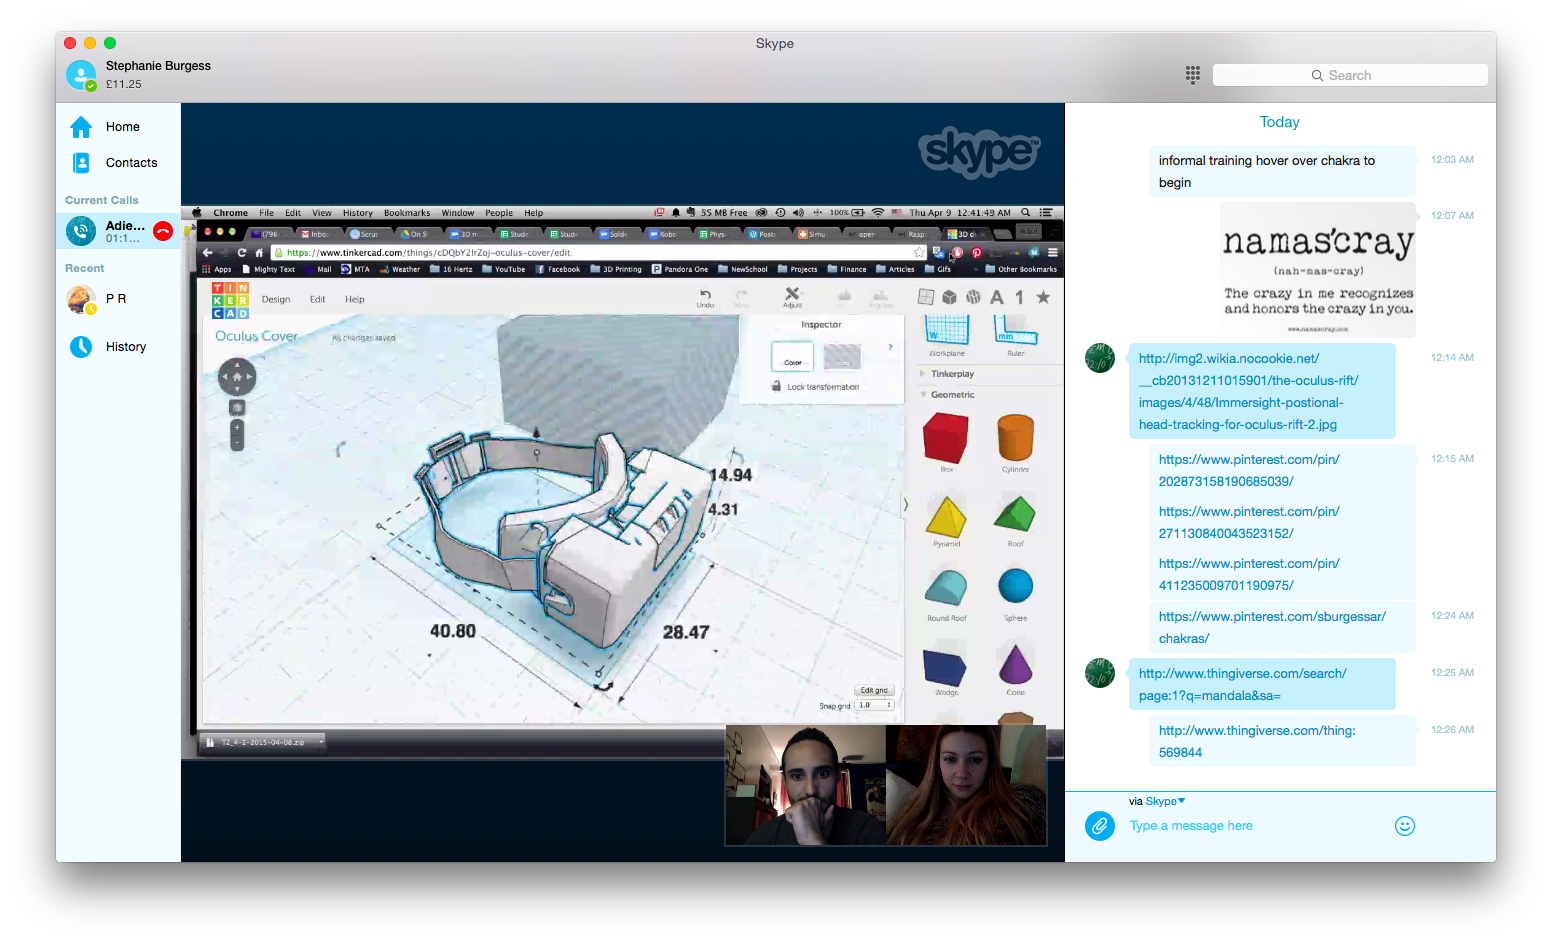Click the Tinkercad Adjust tool
This screenshot has width=1552, height=942.
[792, 298]
